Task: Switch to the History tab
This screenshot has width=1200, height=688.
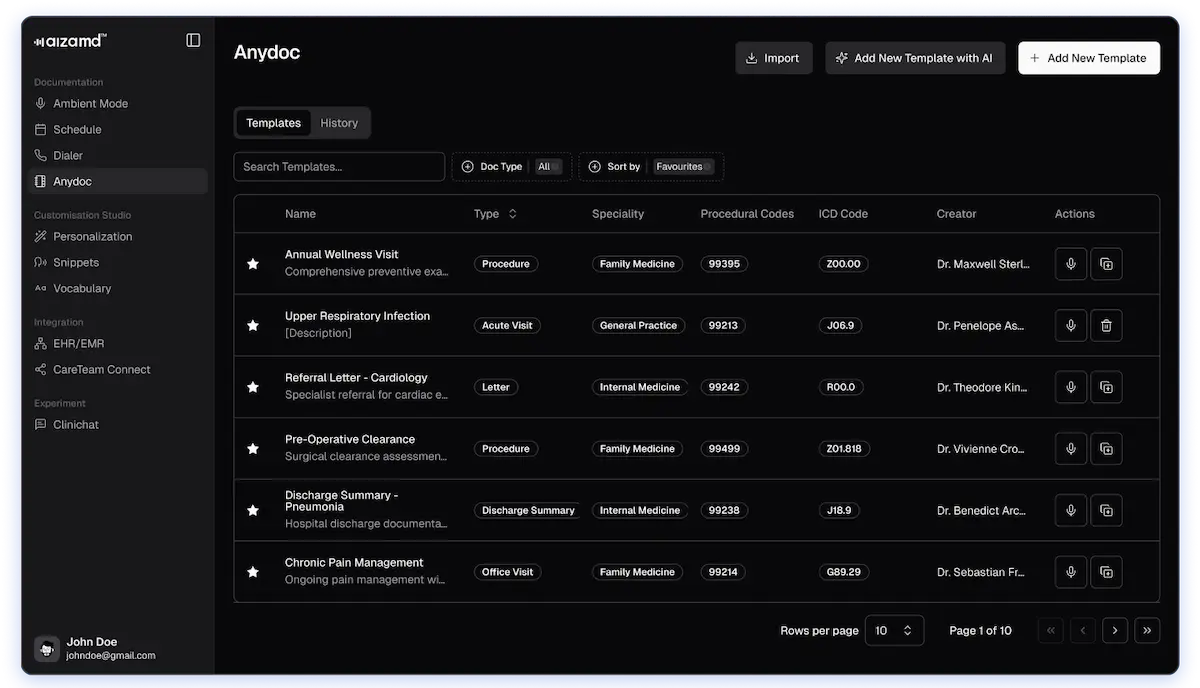Action: coord(339,123)
